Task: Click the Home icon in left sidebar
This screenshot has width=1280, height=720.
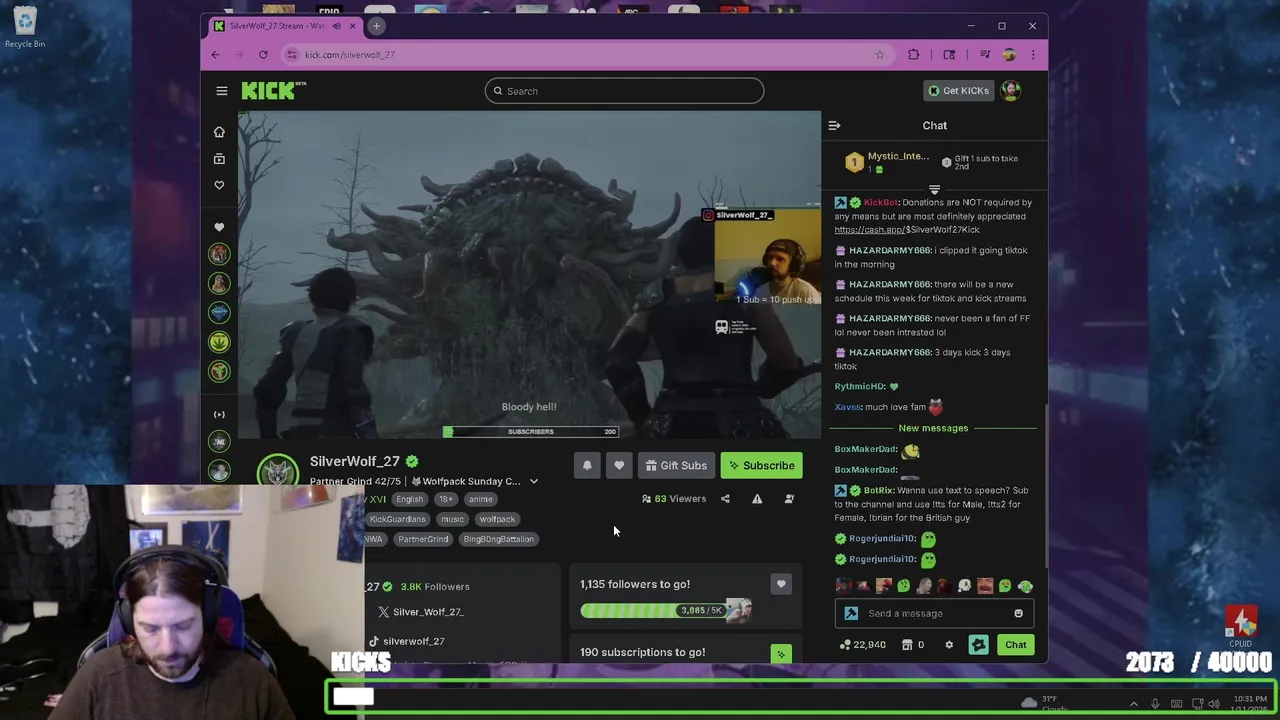Action: point(219,132)
